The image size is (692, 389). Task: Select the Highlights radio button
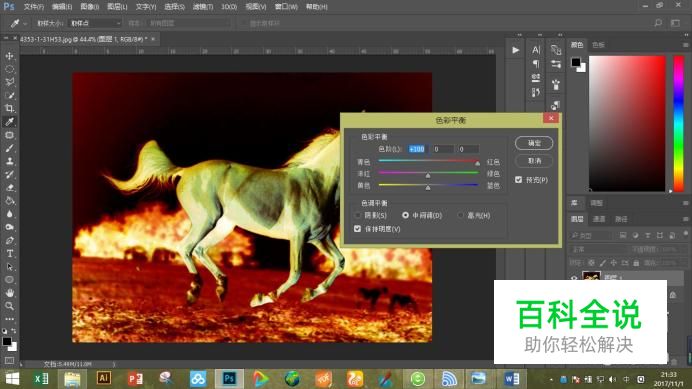460,215
